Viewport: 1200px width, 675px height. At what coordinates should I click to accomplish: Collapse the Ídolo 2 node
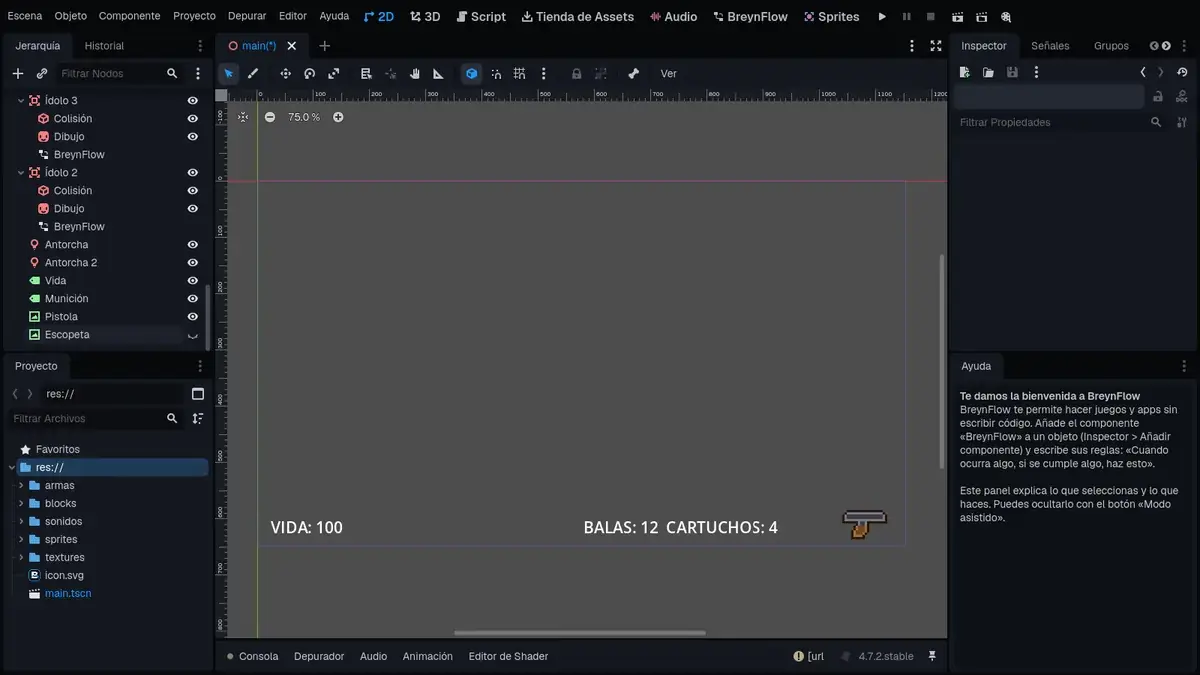(21, 173)
